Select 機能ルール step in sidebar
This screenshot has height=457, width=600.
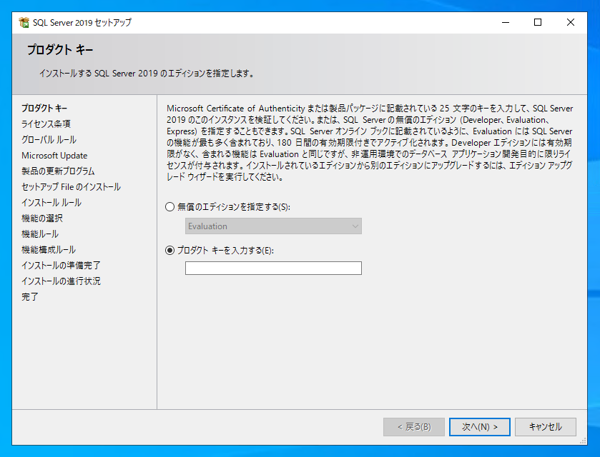40,234
